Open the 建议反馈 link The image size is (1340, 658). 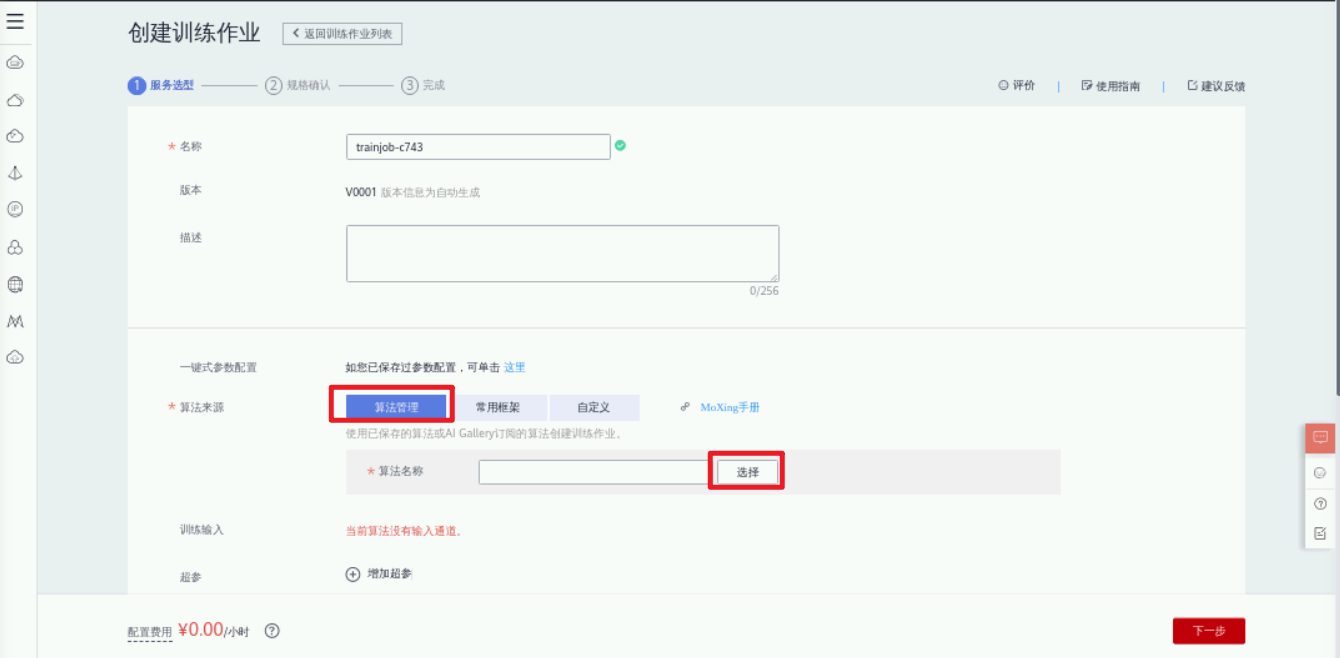(1216, 86)
